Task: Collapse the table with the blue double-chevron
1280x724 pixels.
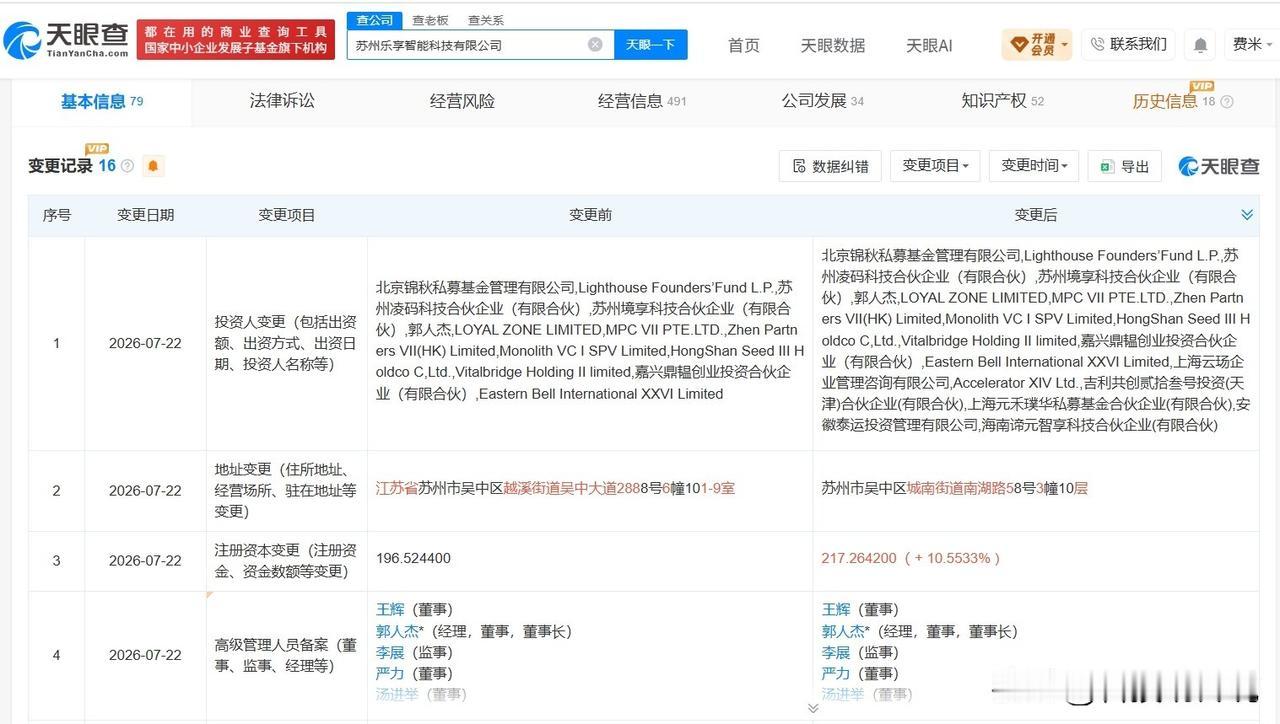Action: (1247, 215)
